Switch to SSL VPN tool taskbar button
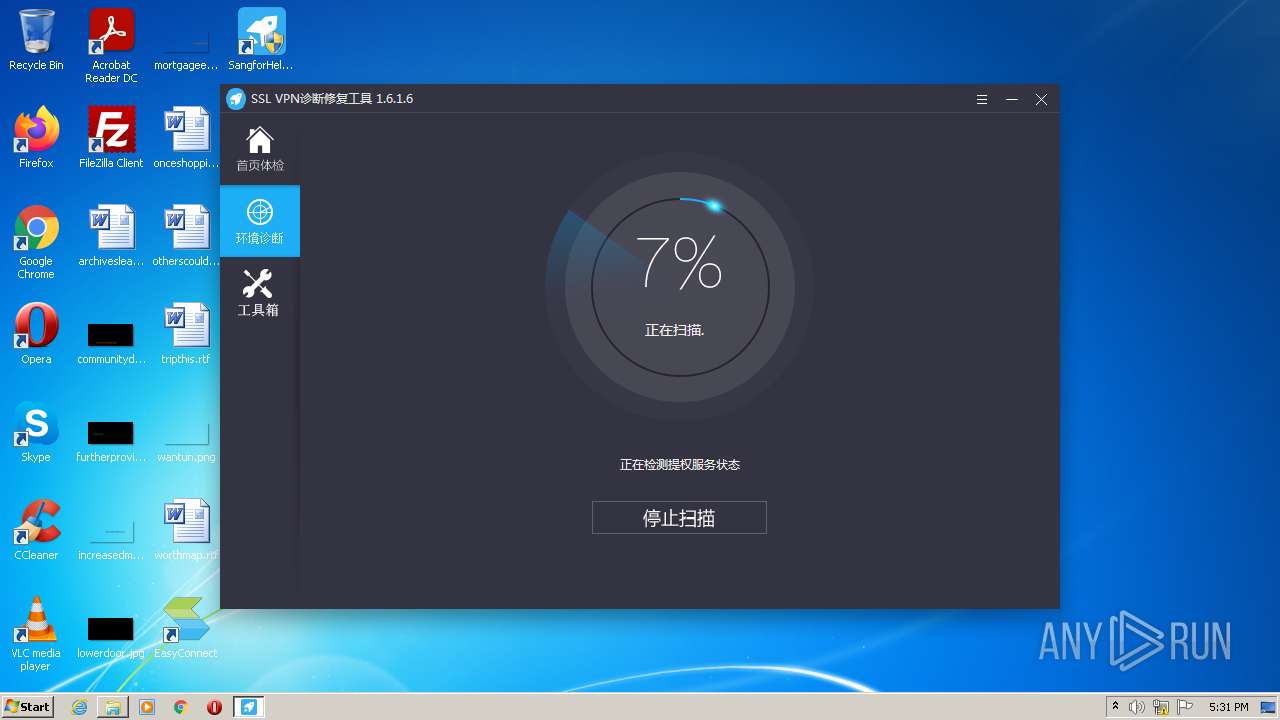 249,707
